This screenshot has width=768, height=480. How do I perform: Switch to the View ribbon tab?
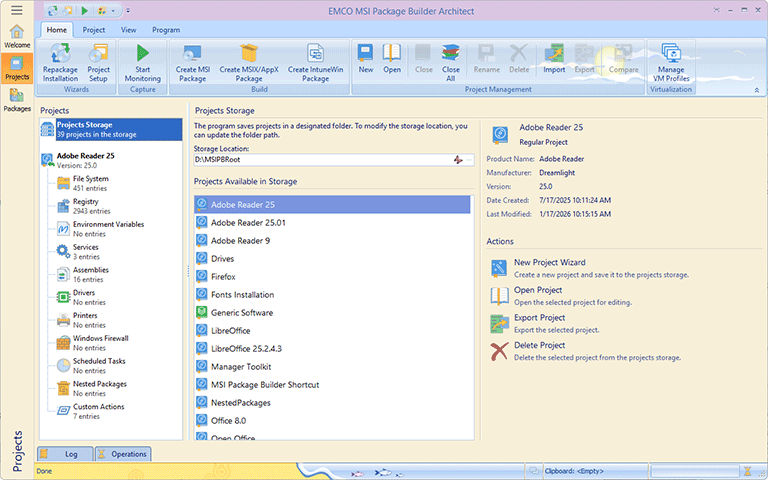[128, 30]
